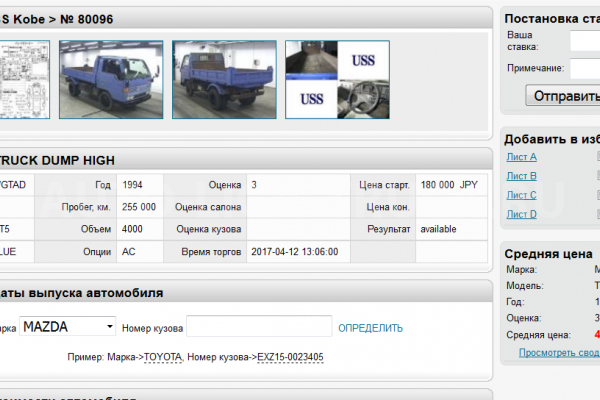600x400 pixels.
Task: Select the engine volume value 4000
Action: (x=132, y=229)
